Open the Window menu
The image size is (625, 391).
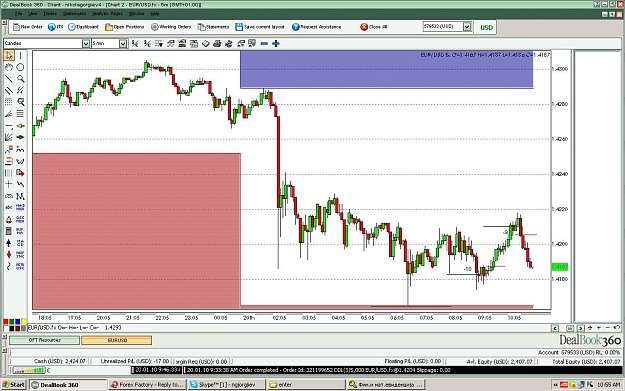(x=136, y=14)
